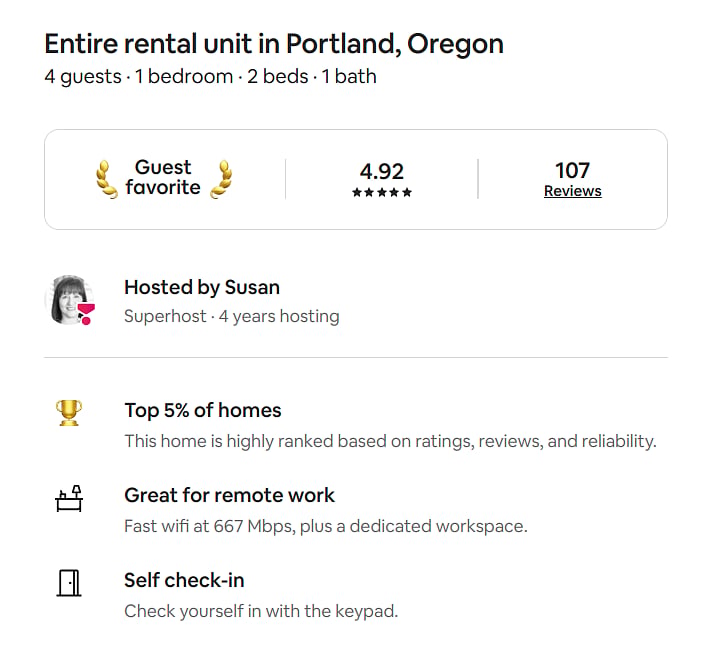
Task: Click the Great for remote work heading
Action: pyautogui.click(x=229, y=495)
